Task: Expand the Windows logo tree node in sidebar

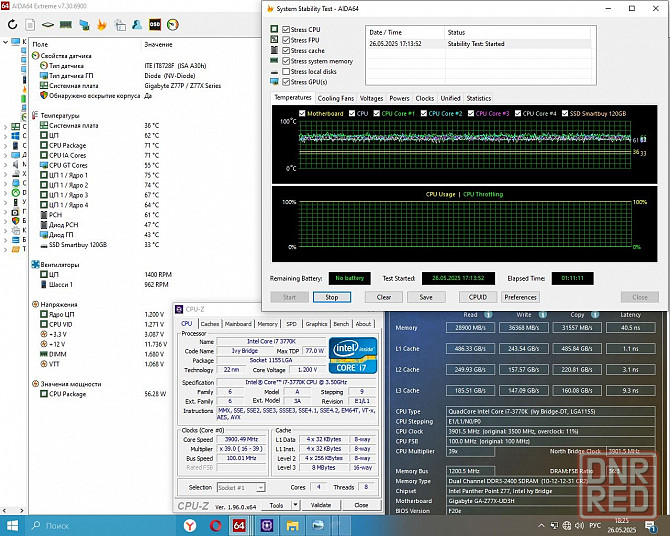Action: coord(5,136)
